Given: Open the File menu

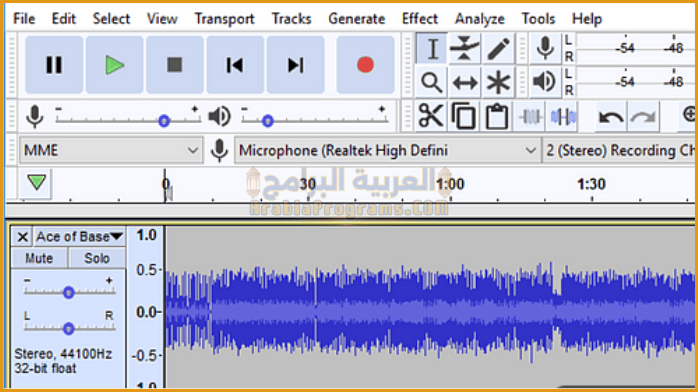Looking at the screenshot, I should click(x=24, y=19).
